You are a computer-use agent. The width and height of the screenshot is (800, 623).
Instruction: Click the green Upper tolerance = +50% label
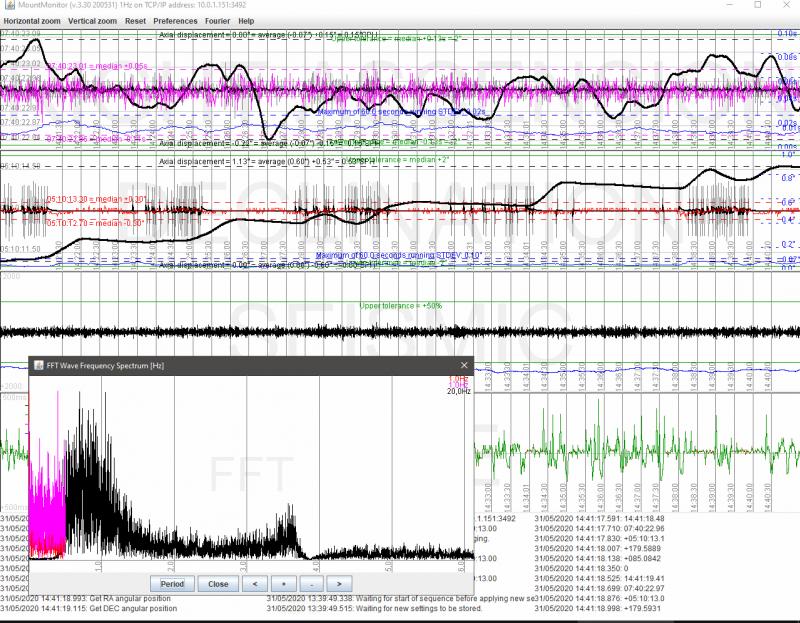[400, 306]
